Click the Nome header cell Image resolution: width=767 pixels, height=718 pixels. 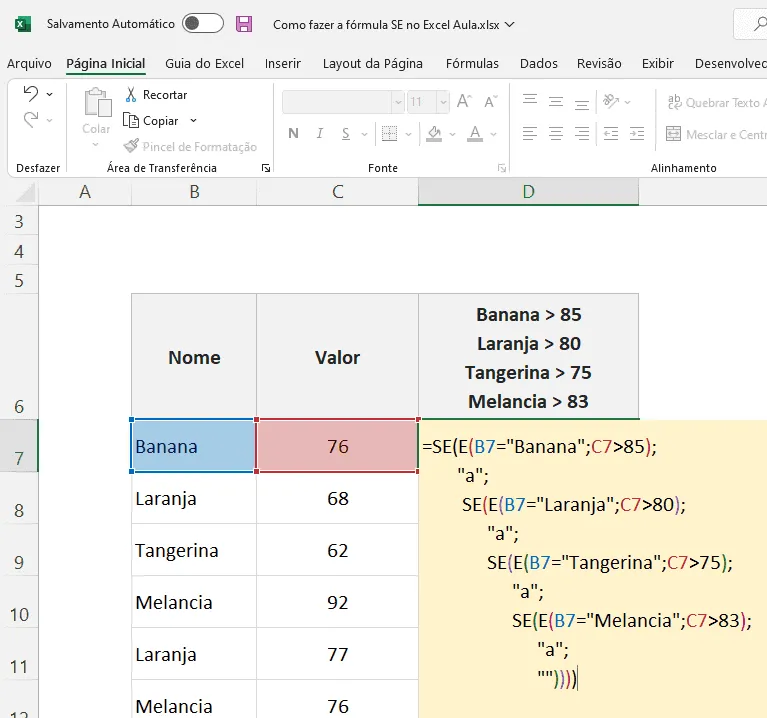194,357
